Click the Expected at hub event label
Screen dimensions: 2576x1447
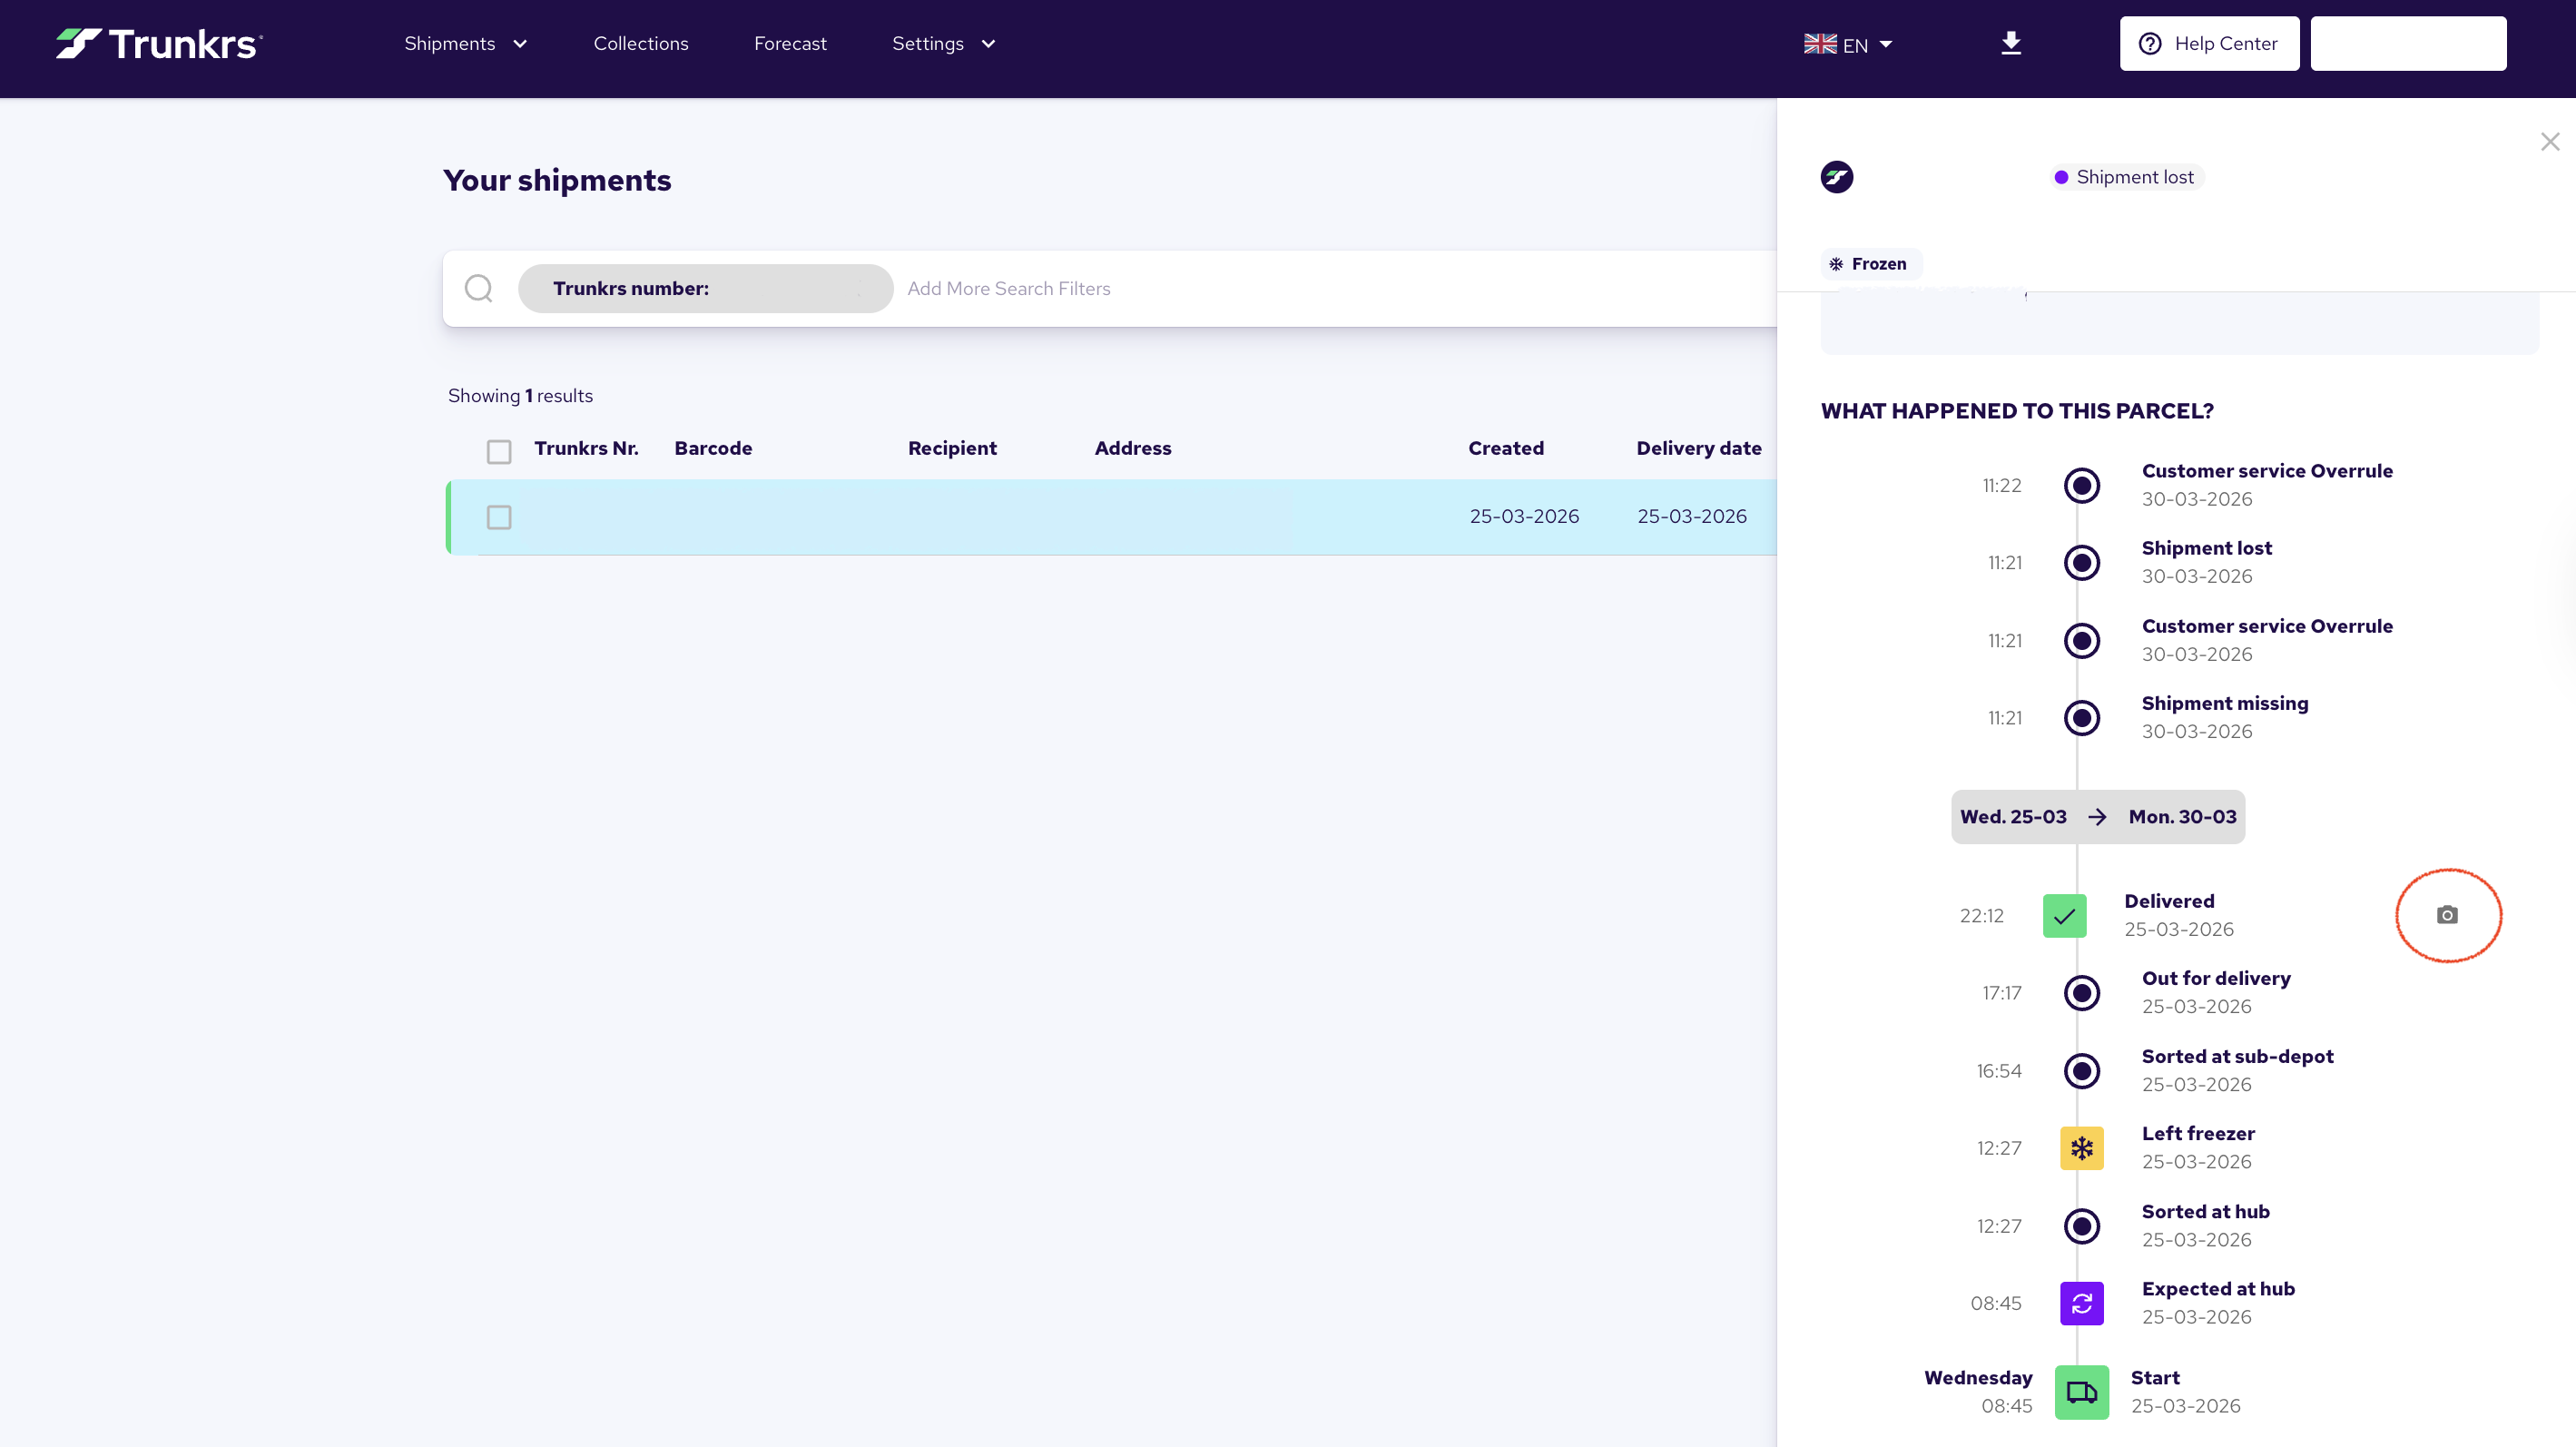pyautogui.click(x=2218, y=1288)
